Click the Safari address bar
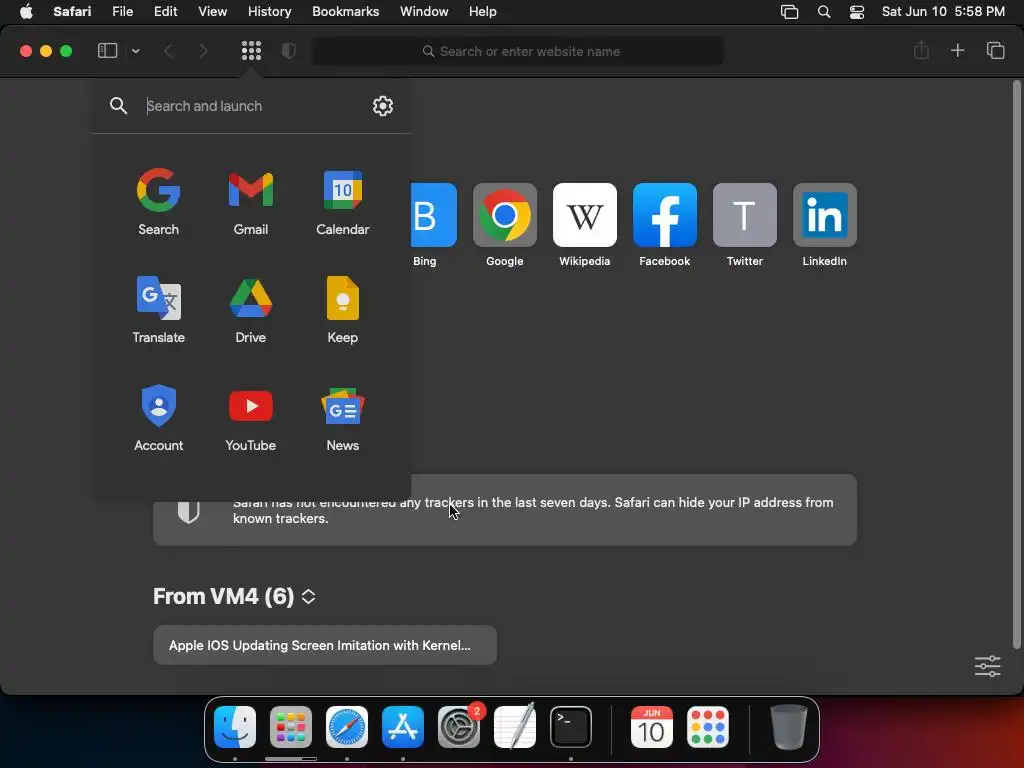The height and width of the screenshot is (768, 1024). 518,51
